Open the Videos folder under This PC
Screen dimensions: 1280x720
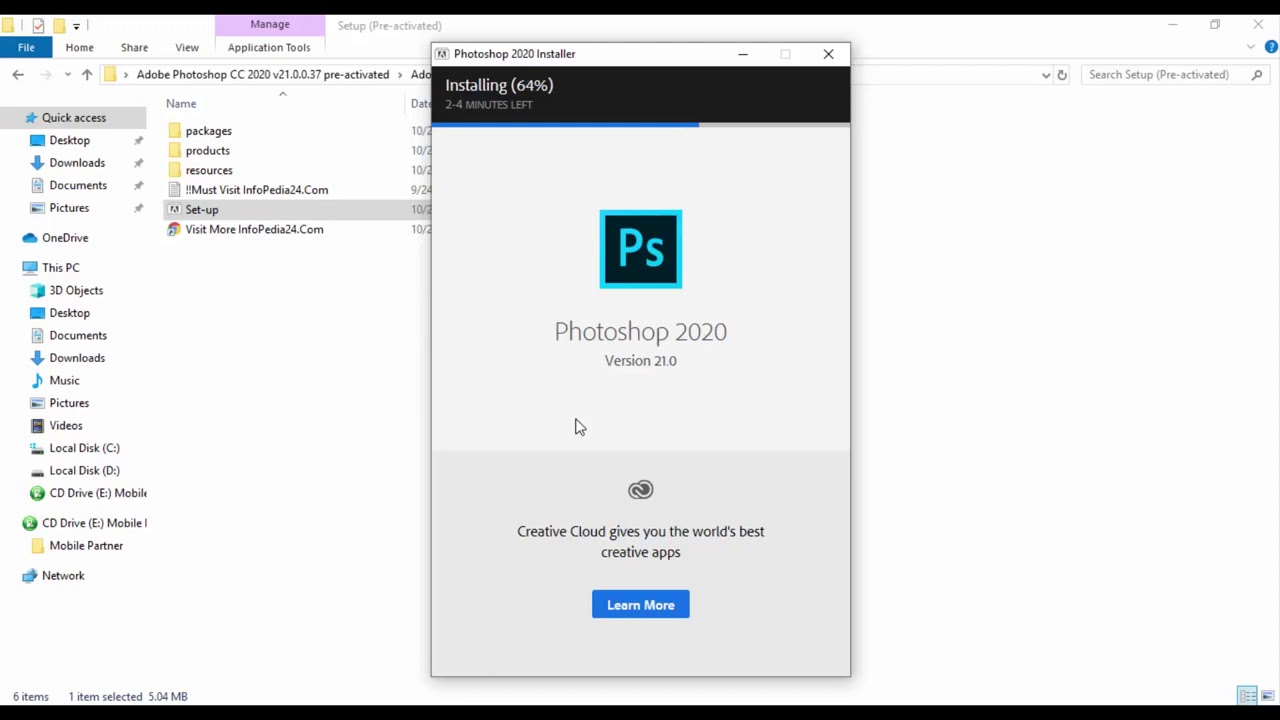point(66,426)
